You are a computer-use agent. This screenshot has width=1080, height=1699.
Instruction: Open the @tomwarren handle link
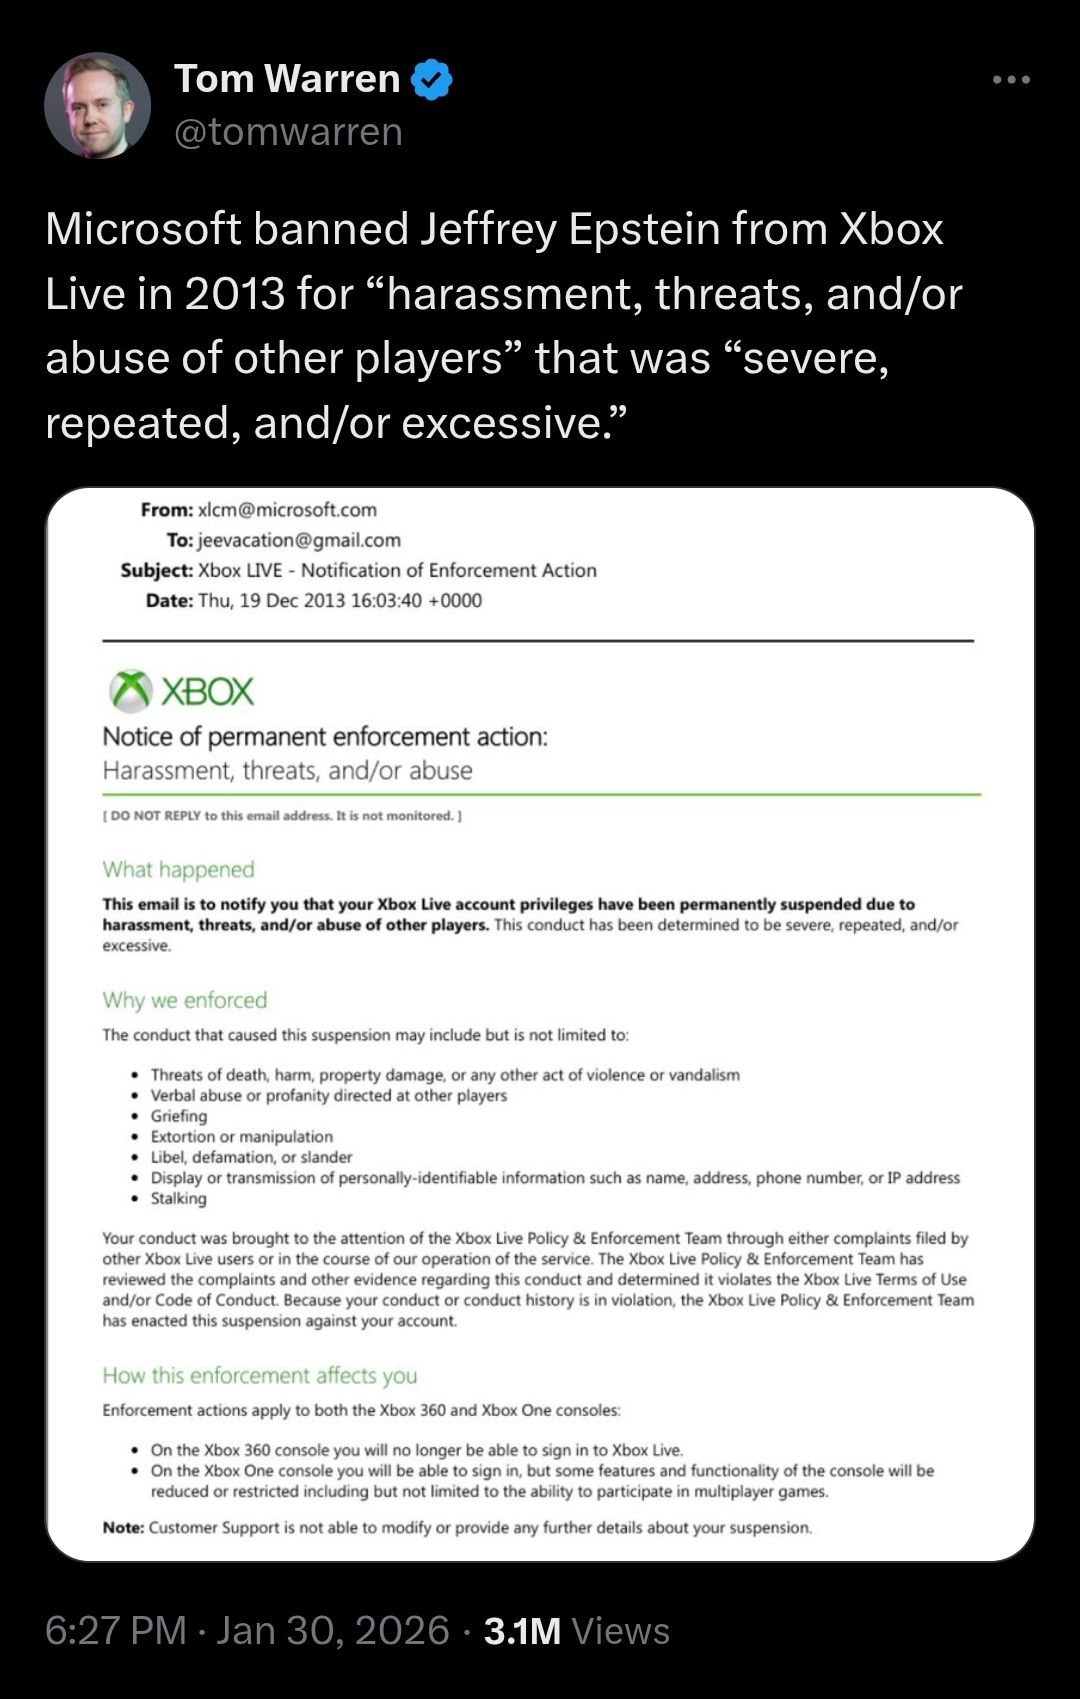click(x=288, y=132)
